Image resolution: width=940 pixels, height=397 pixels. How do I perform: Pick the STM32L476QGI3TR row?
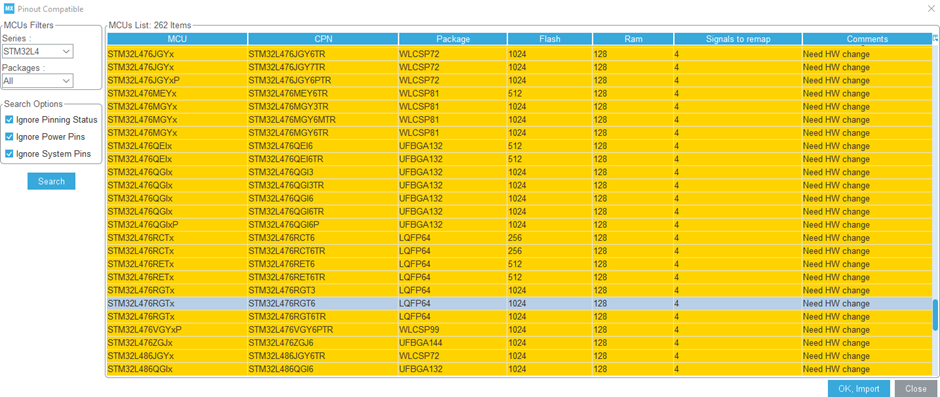coord(520,185)
